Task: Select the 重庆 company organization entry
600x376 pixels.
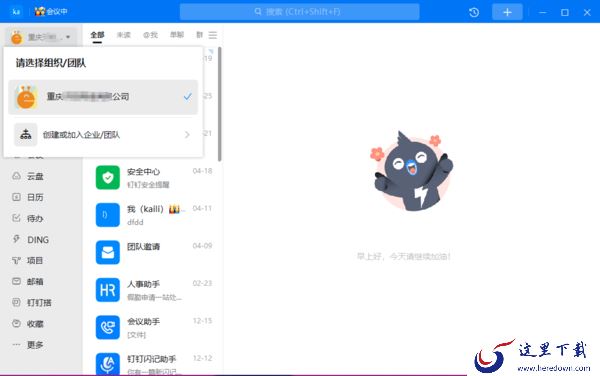Action: pyautogui.click(x=103, y=97)
